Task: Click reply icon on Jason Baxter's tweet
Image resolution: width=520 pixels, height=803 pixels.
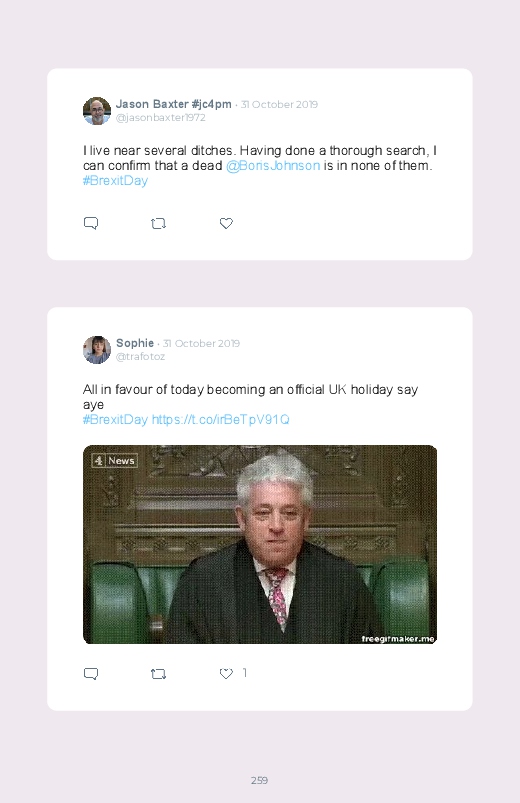Action: click(x=91, y=223)
